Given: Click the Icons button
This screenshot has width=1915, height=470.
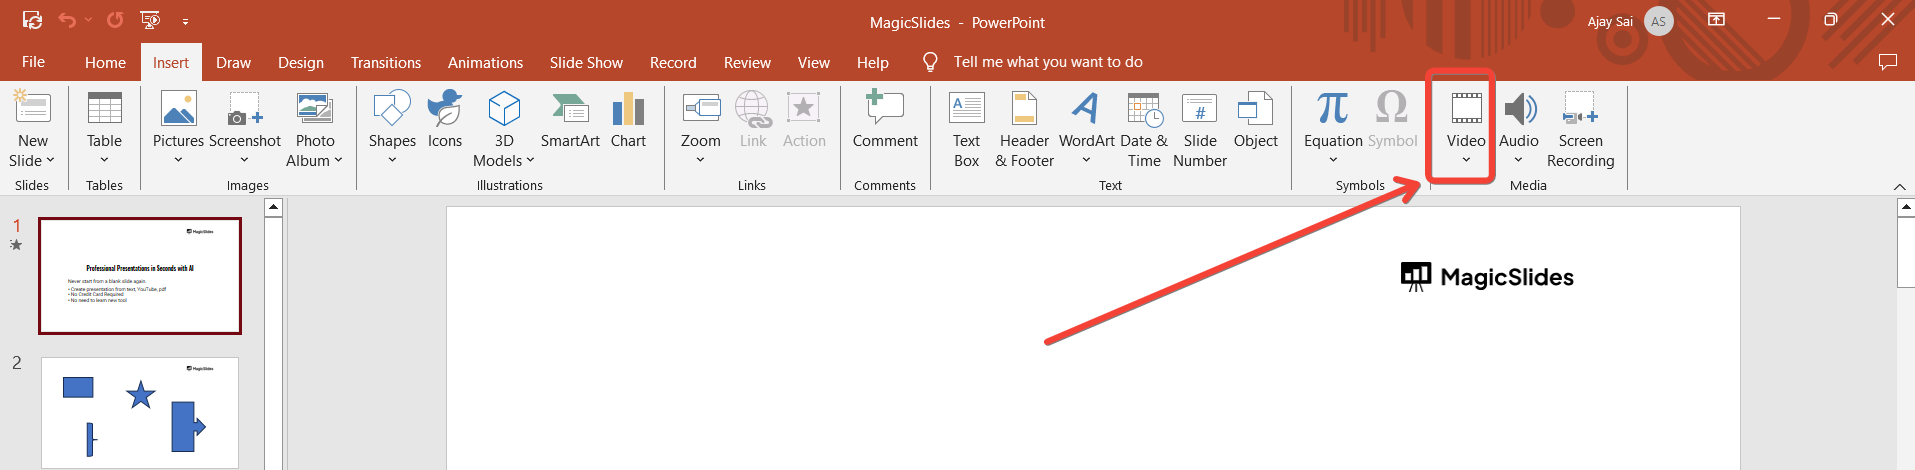Looking at the screenshot, I should [x=445, y=120].
